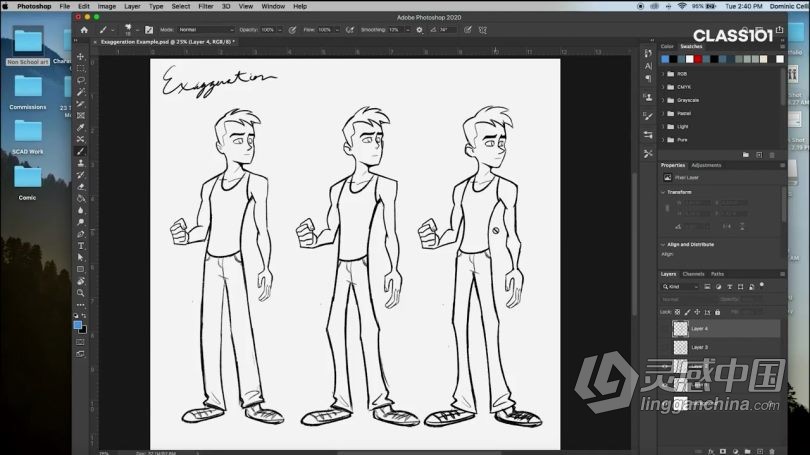Select the Move tool

(x=81, y=56)
